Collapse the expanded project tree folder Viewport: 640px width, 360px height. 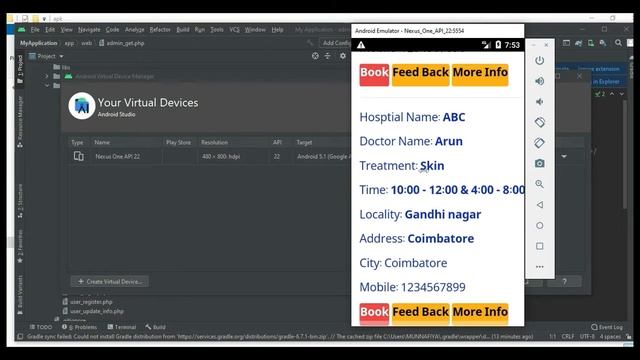pyautogui.click(x=47, y=86)
